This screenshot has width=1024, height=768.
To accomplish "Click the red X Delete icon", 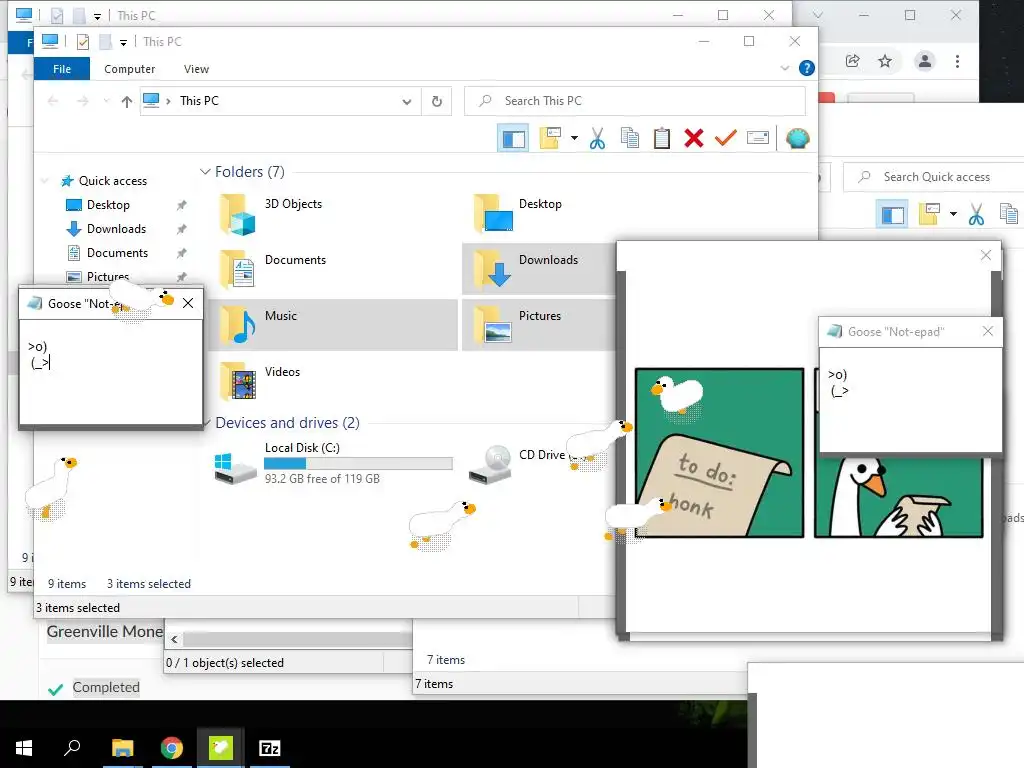I will pos(694,138).
